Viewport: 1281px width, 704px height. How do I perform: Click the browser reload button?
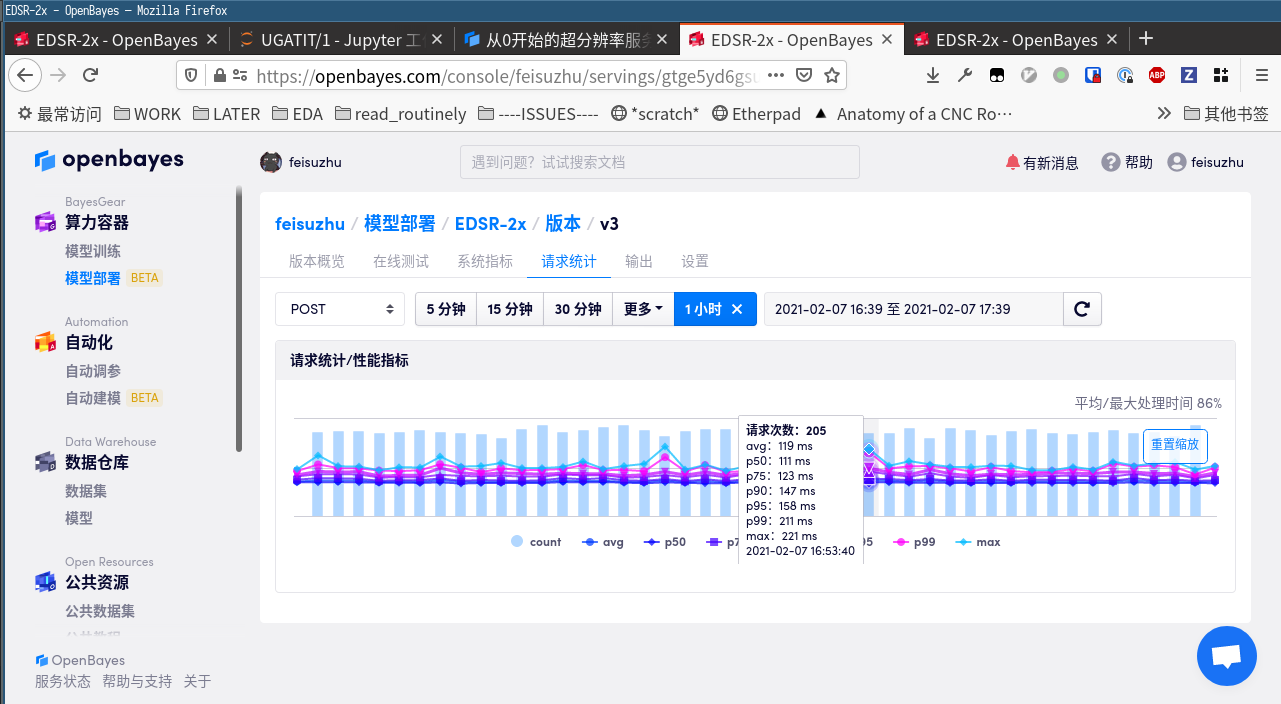(x=91, y=75)
